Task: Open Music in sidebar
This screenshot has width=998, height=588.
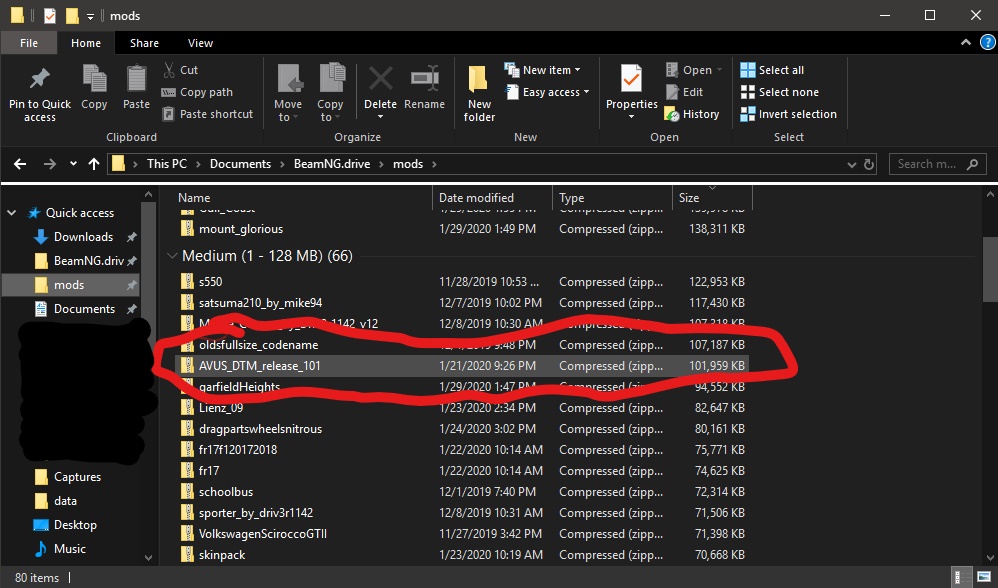Action: tap(60, 549)
